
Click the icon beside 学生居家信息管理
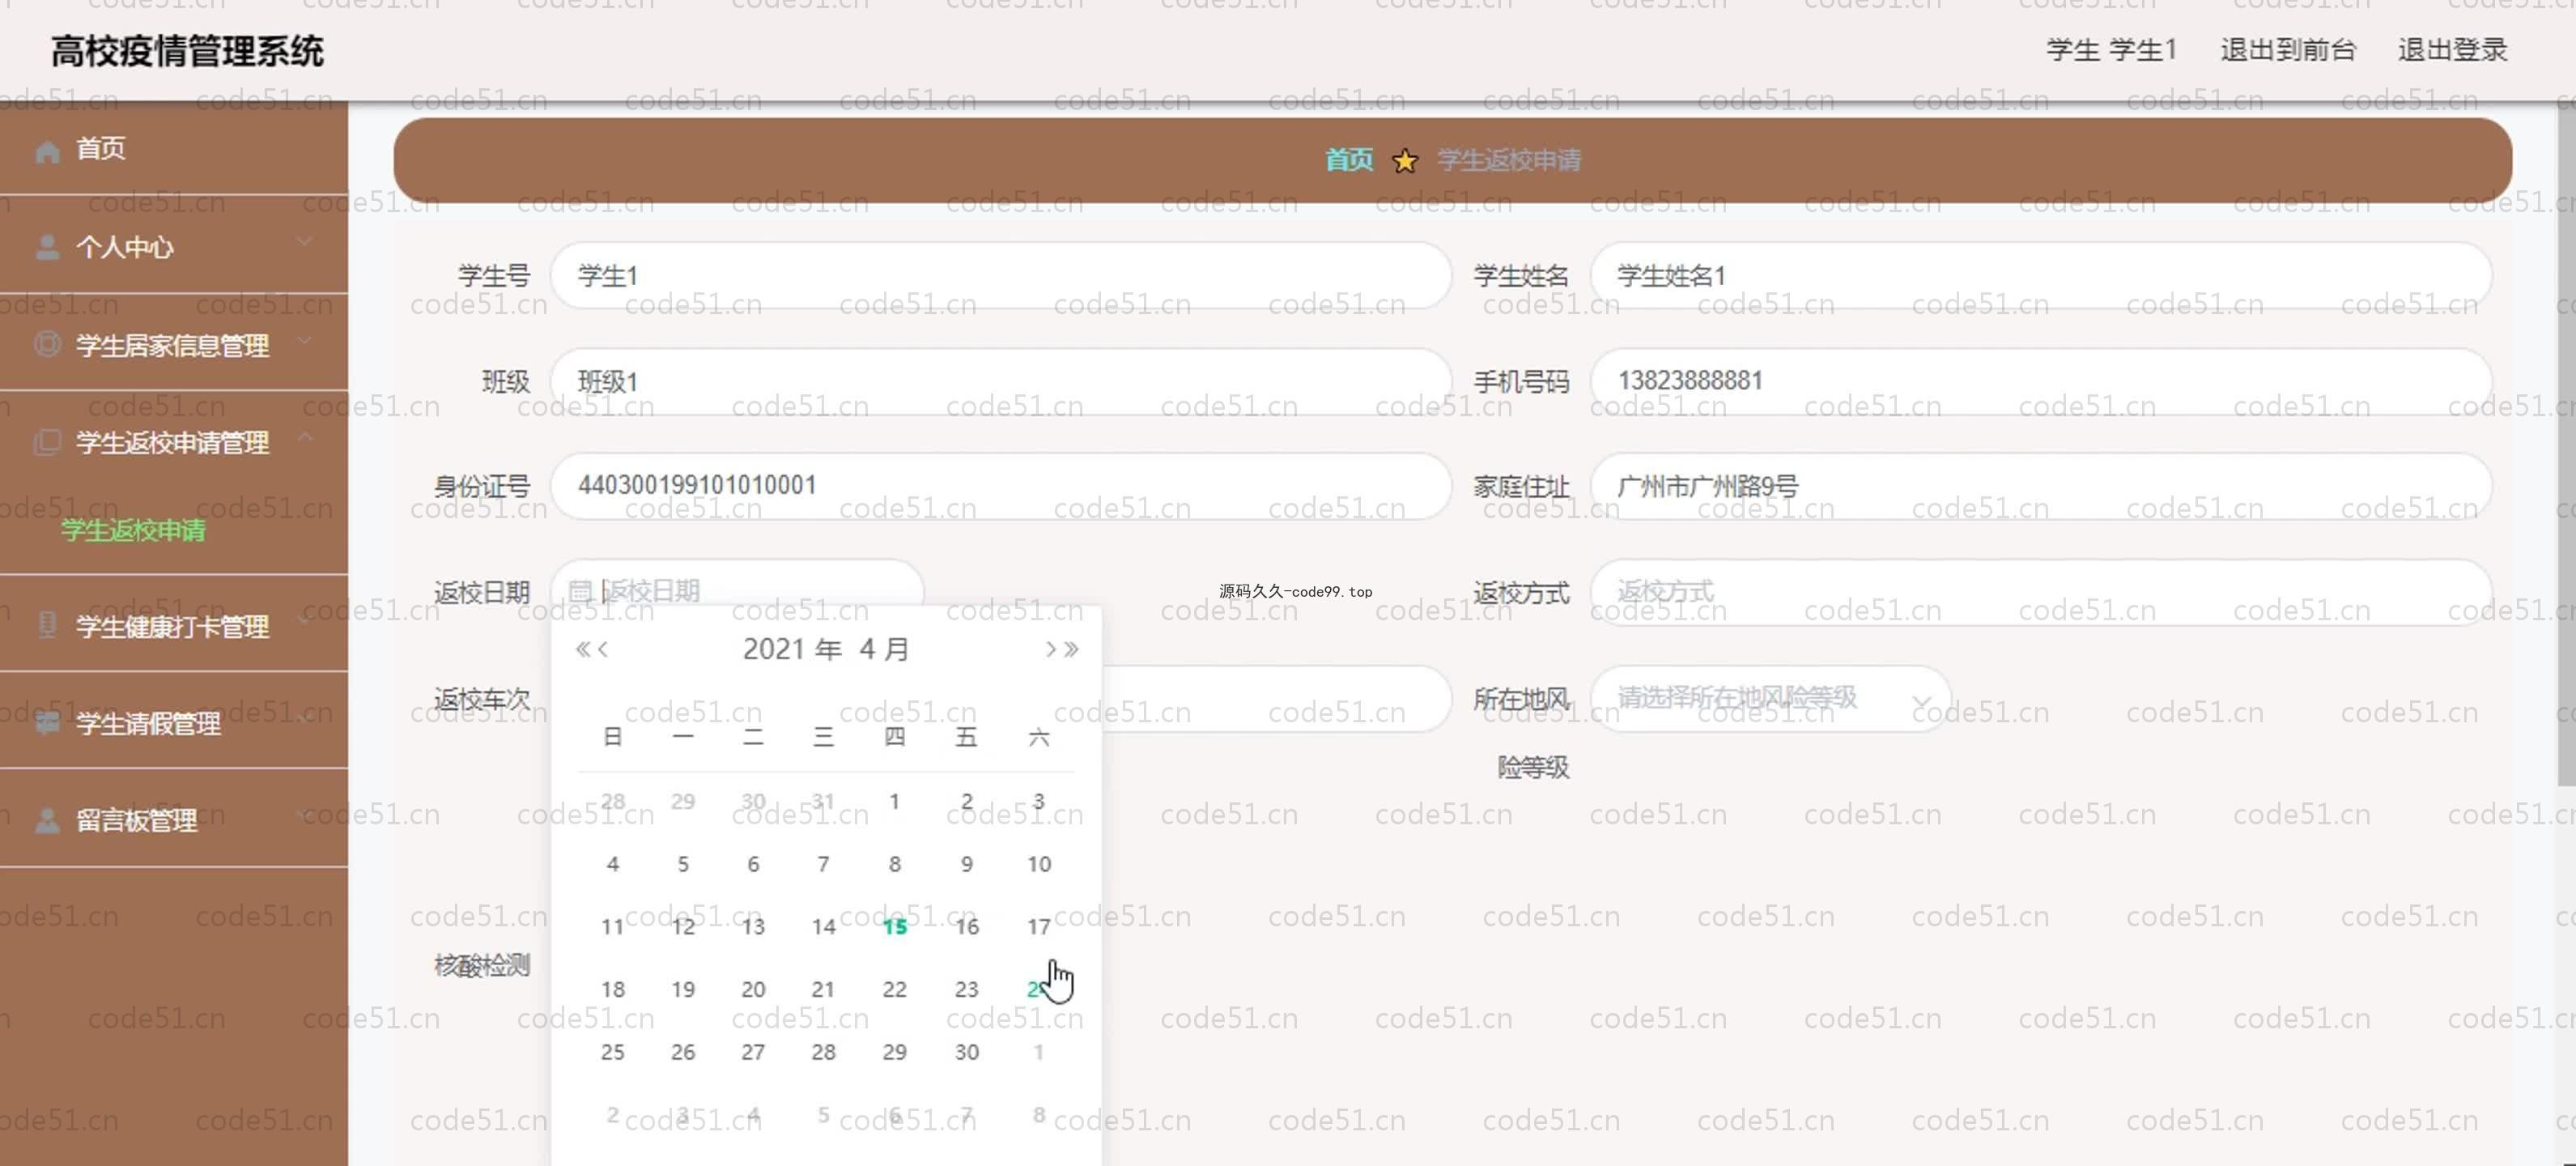point(47,345)
